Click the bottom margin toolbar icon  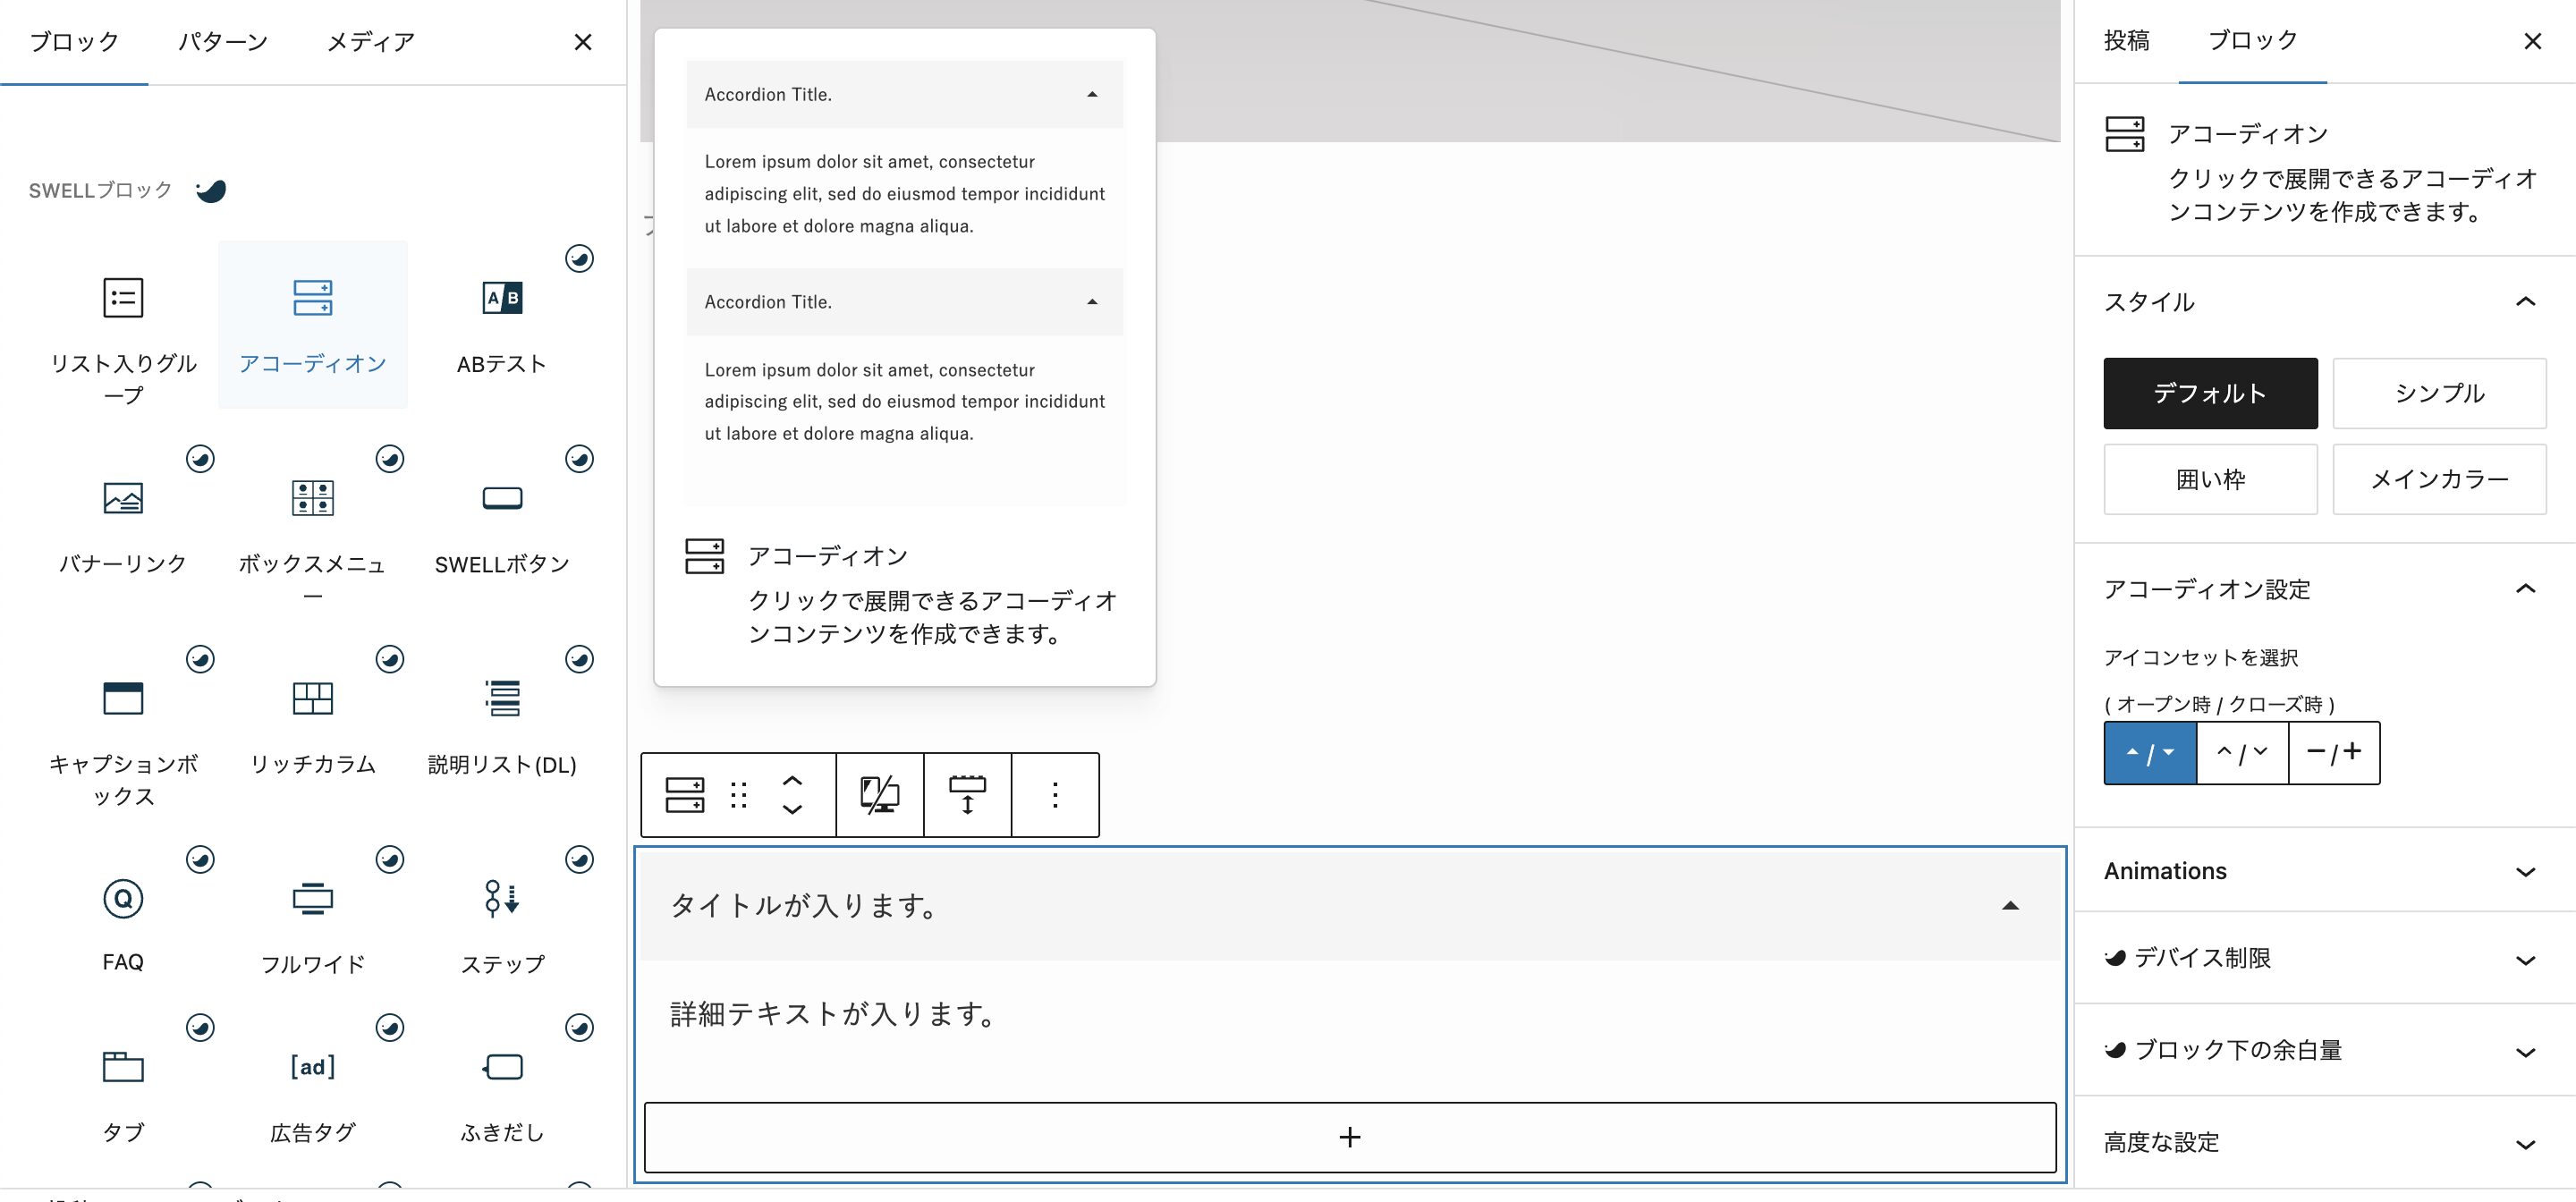(x=967, y=795)
